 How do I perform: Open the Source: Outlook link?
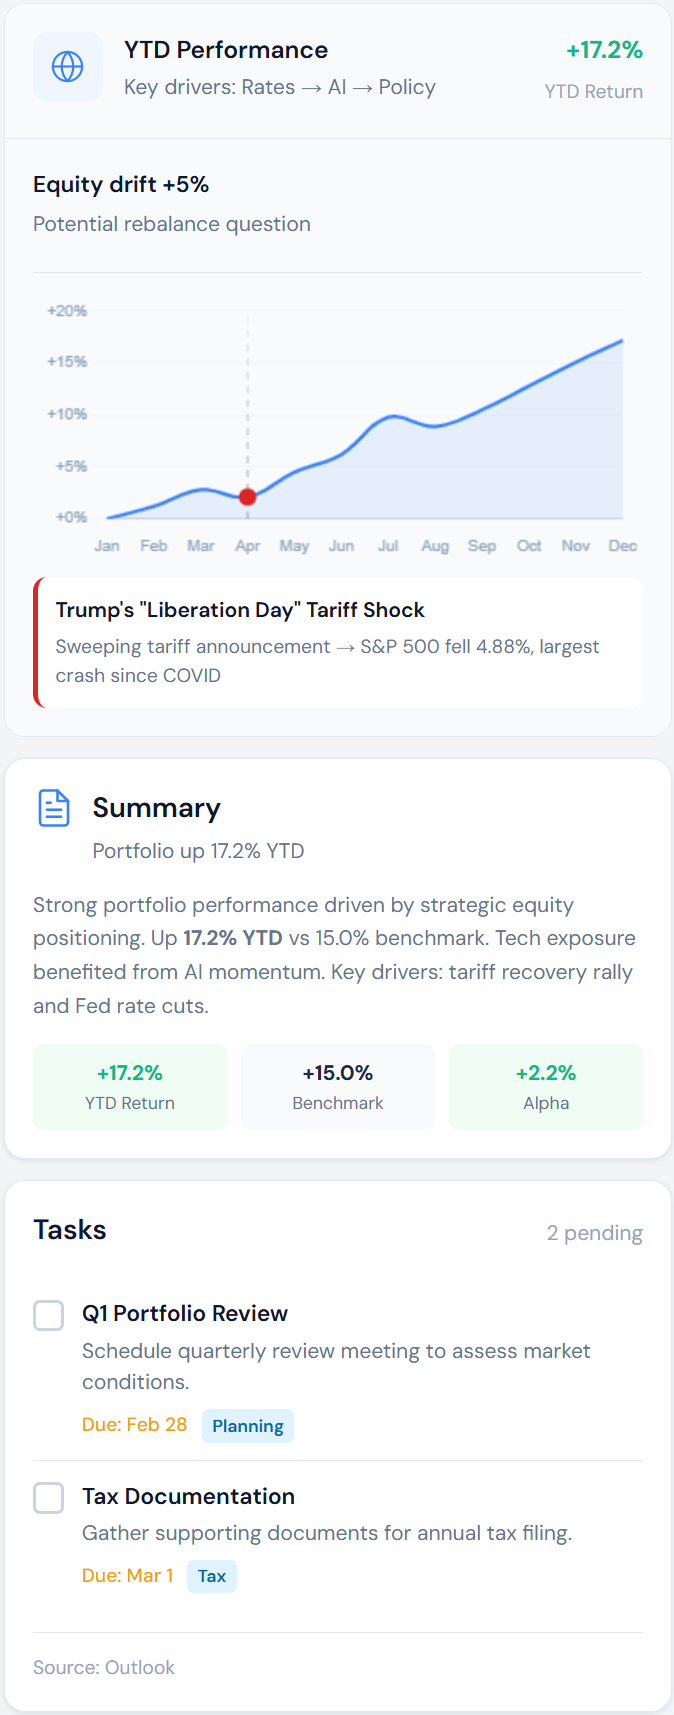(104, 1667)
